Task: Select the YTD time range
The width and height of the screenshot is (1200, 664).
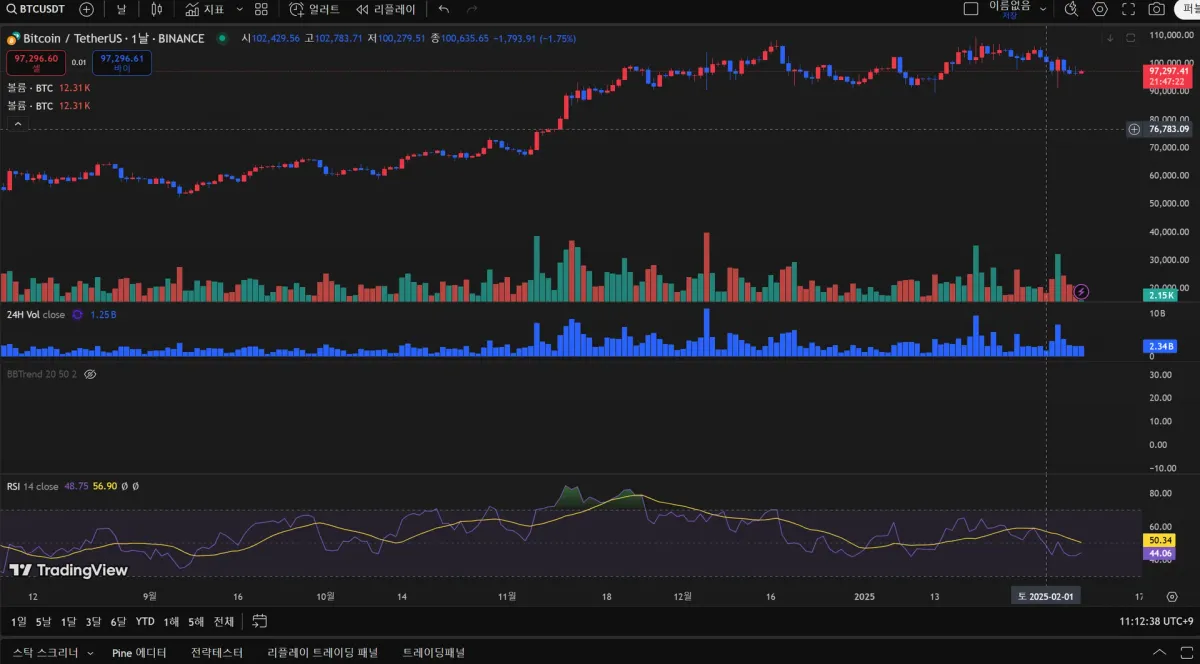Action: coord(145,621)
